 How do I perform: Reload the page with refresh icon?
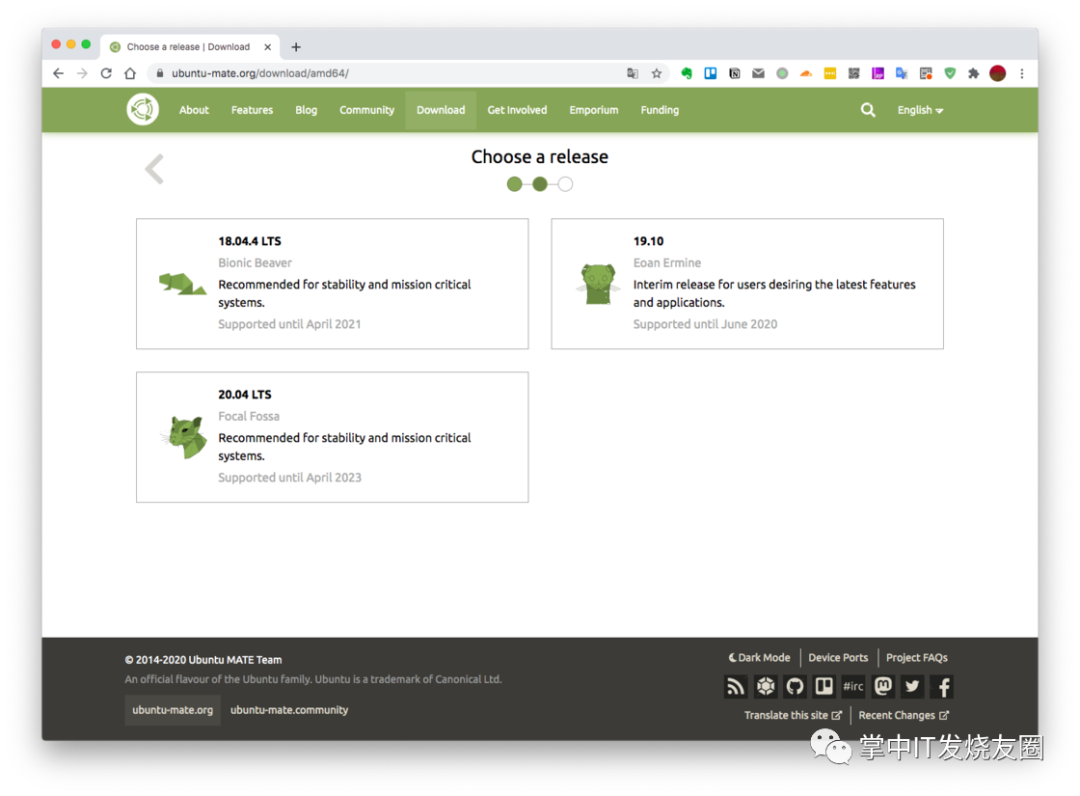[x=106, y=73]
